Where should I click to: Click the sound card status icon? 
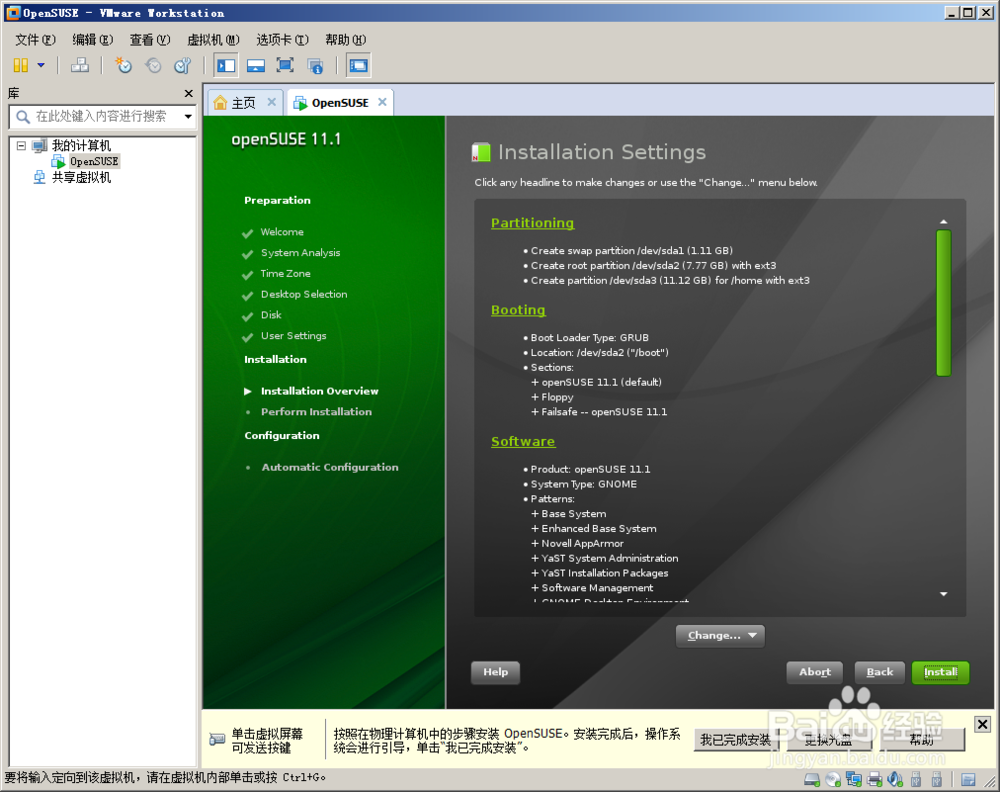pos(895,779)
